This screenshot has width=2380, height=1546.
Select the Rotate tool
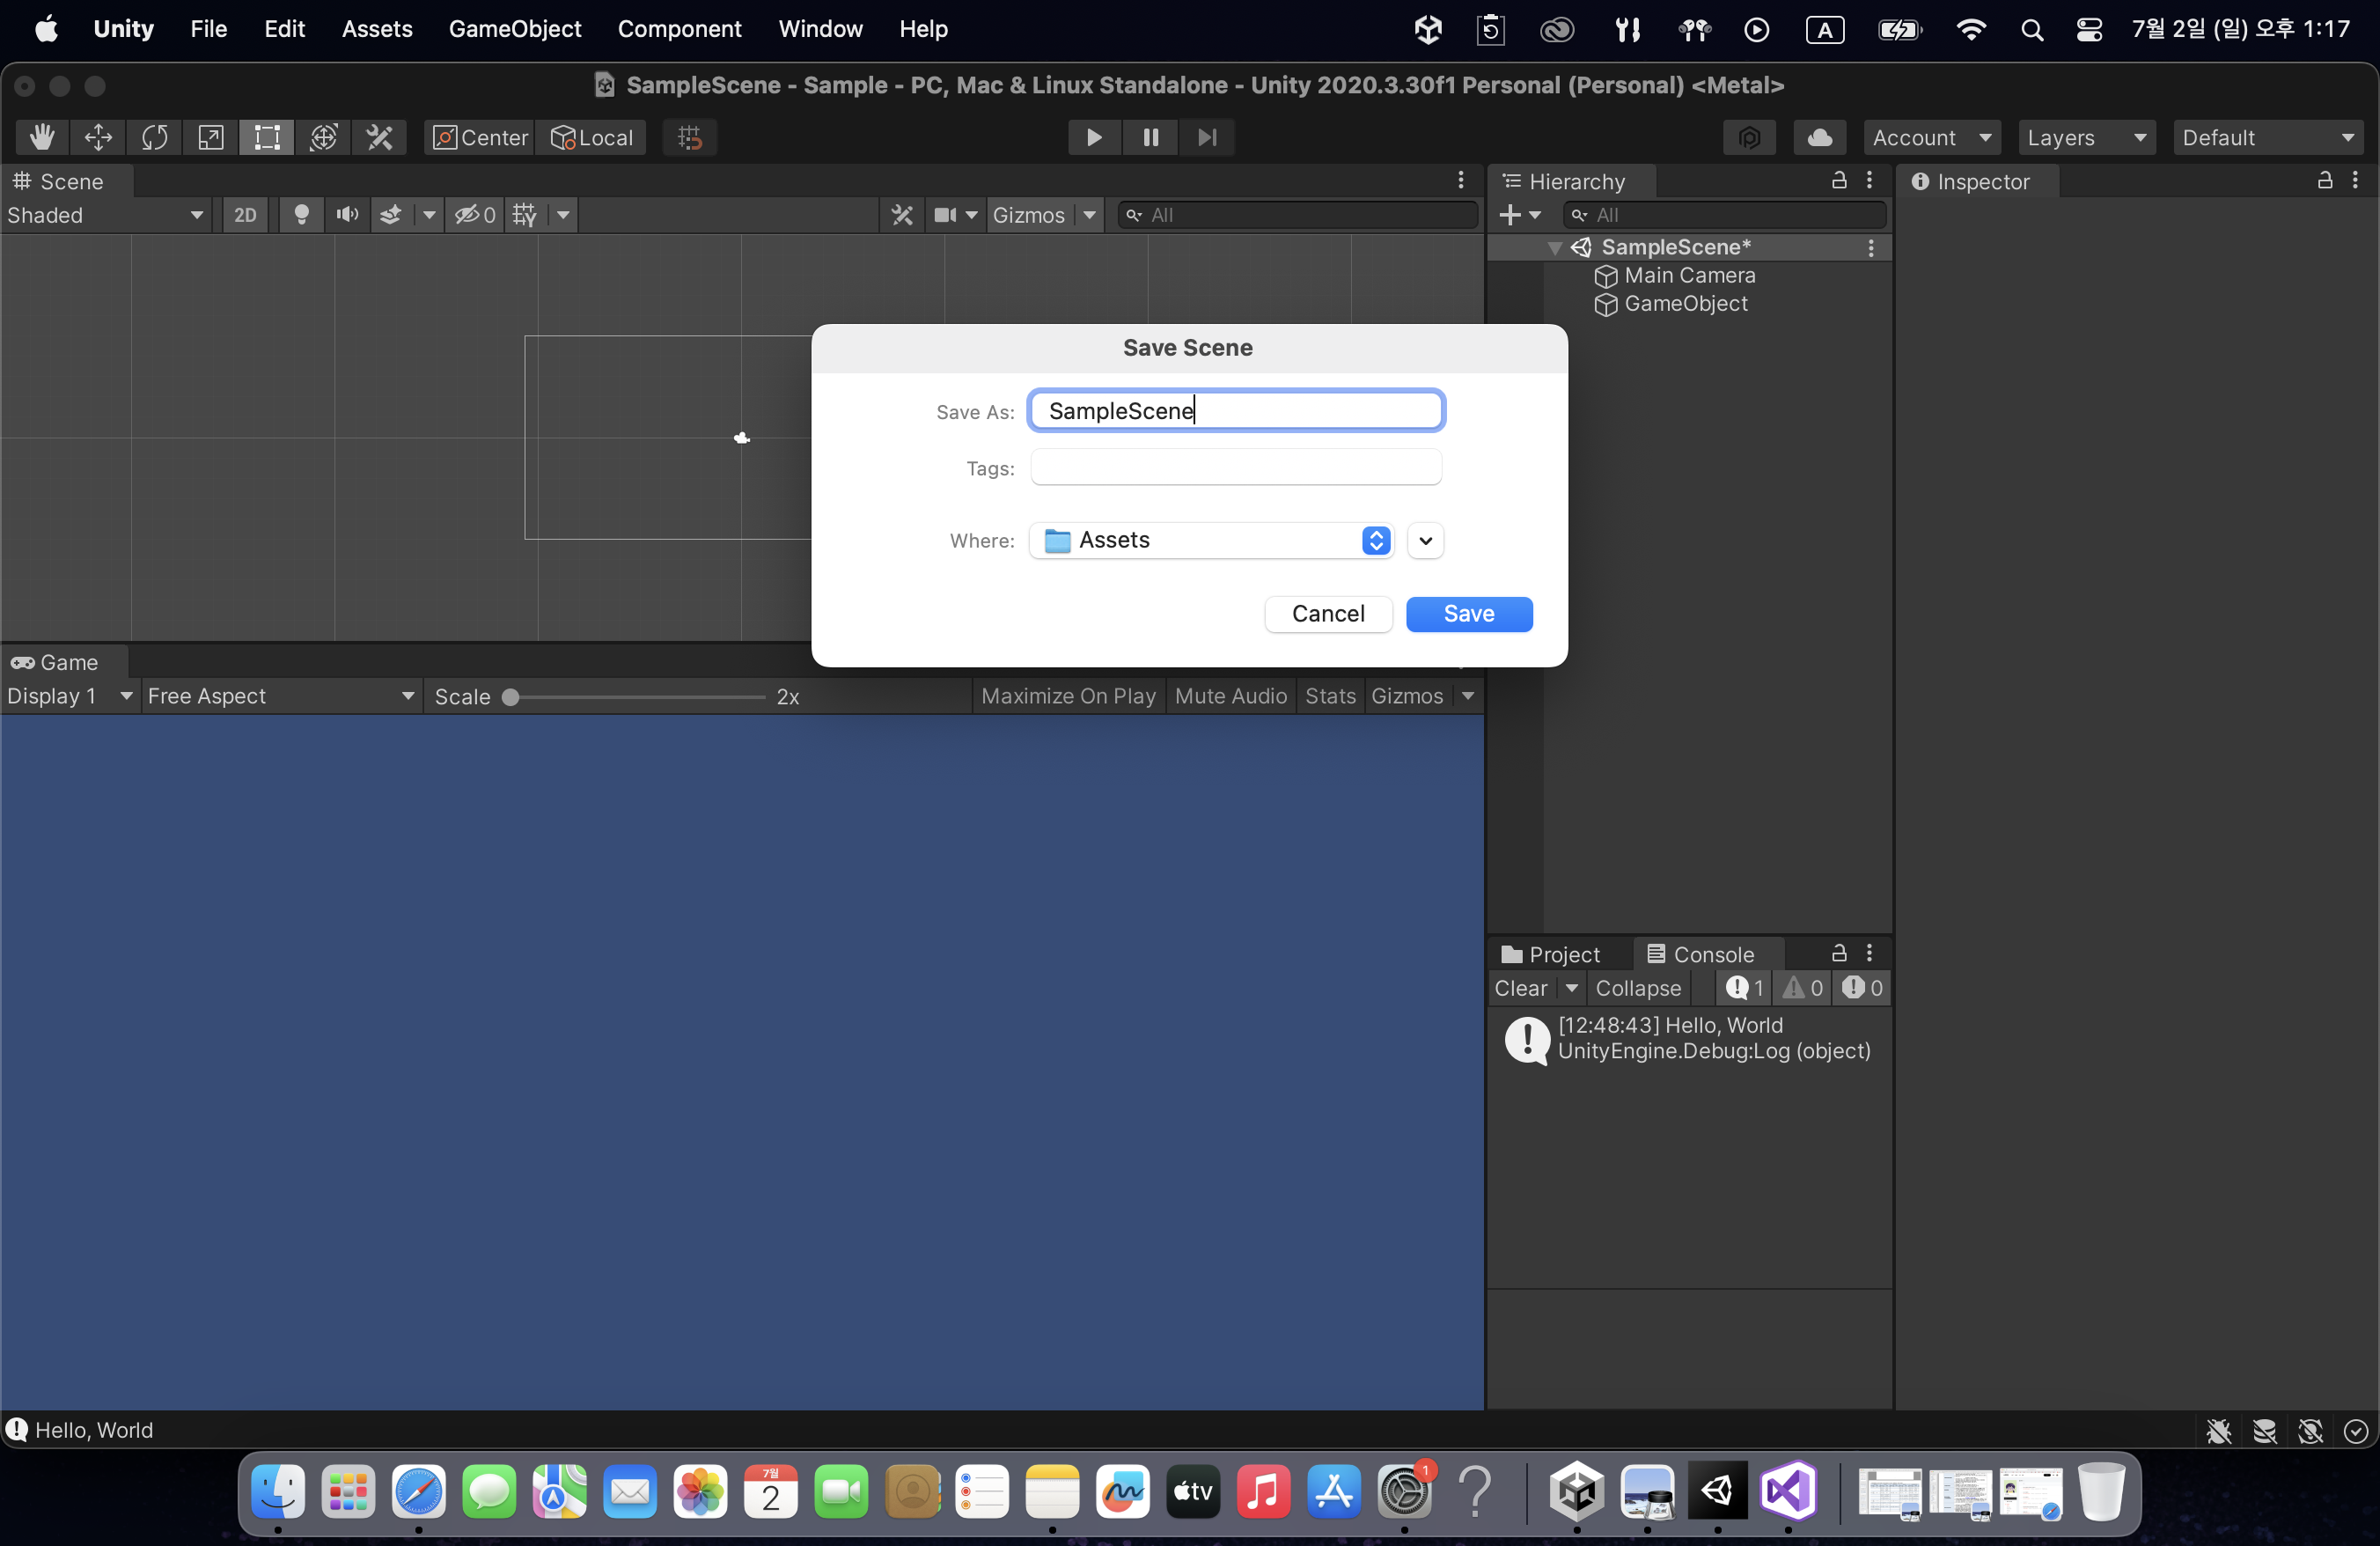point(154,137)
